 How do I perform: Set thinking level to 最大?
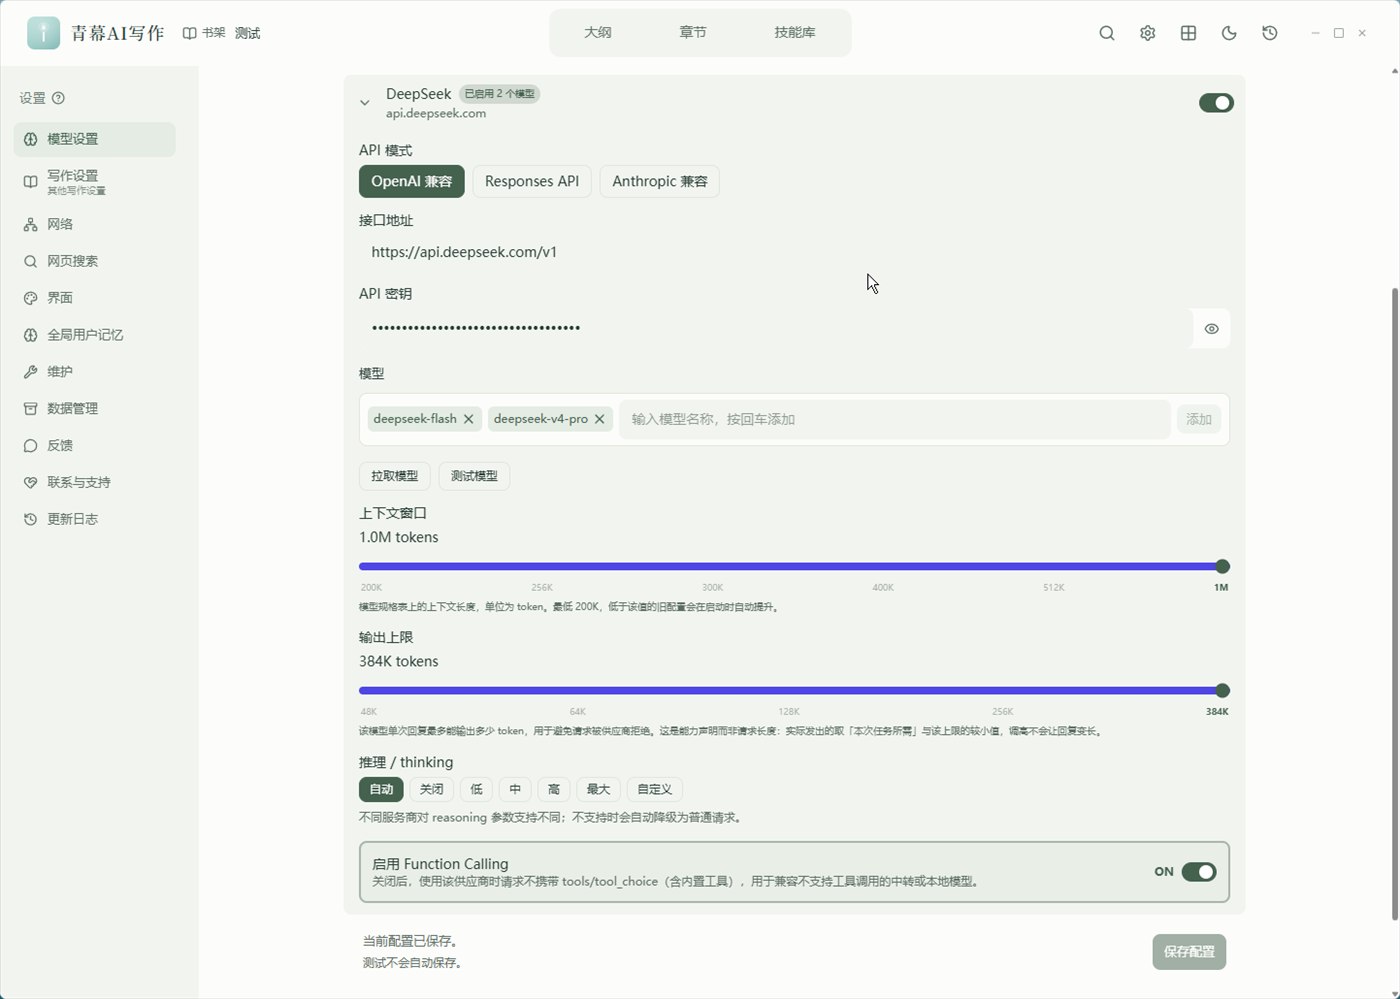(598, 789)
